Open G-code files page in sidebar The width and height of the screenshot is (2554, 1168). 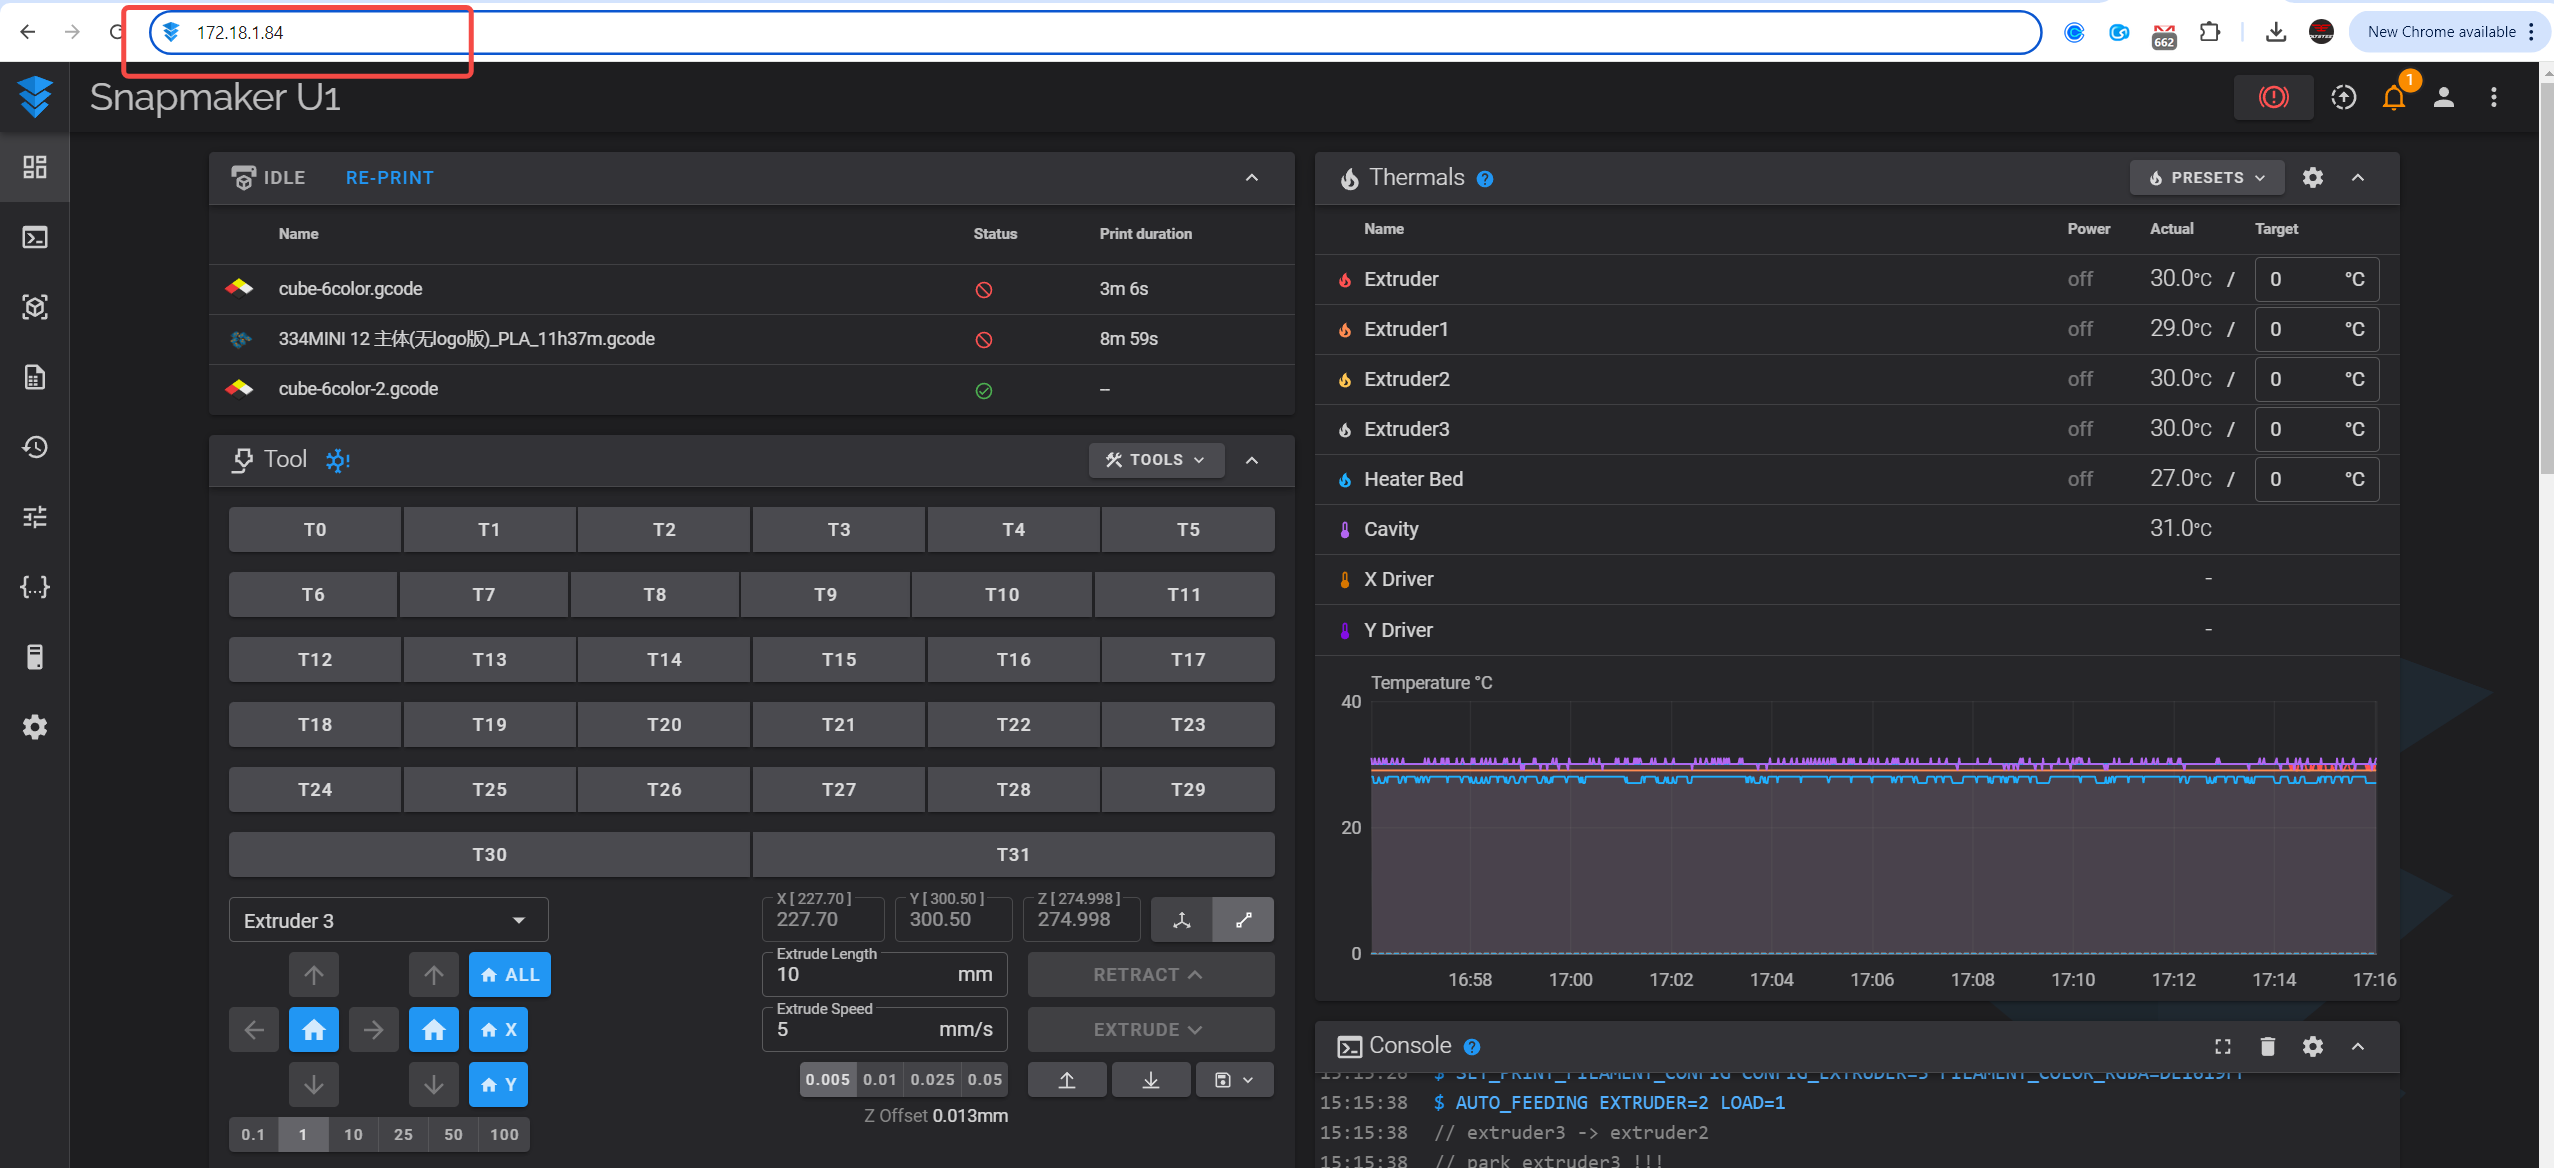point(35,377)
